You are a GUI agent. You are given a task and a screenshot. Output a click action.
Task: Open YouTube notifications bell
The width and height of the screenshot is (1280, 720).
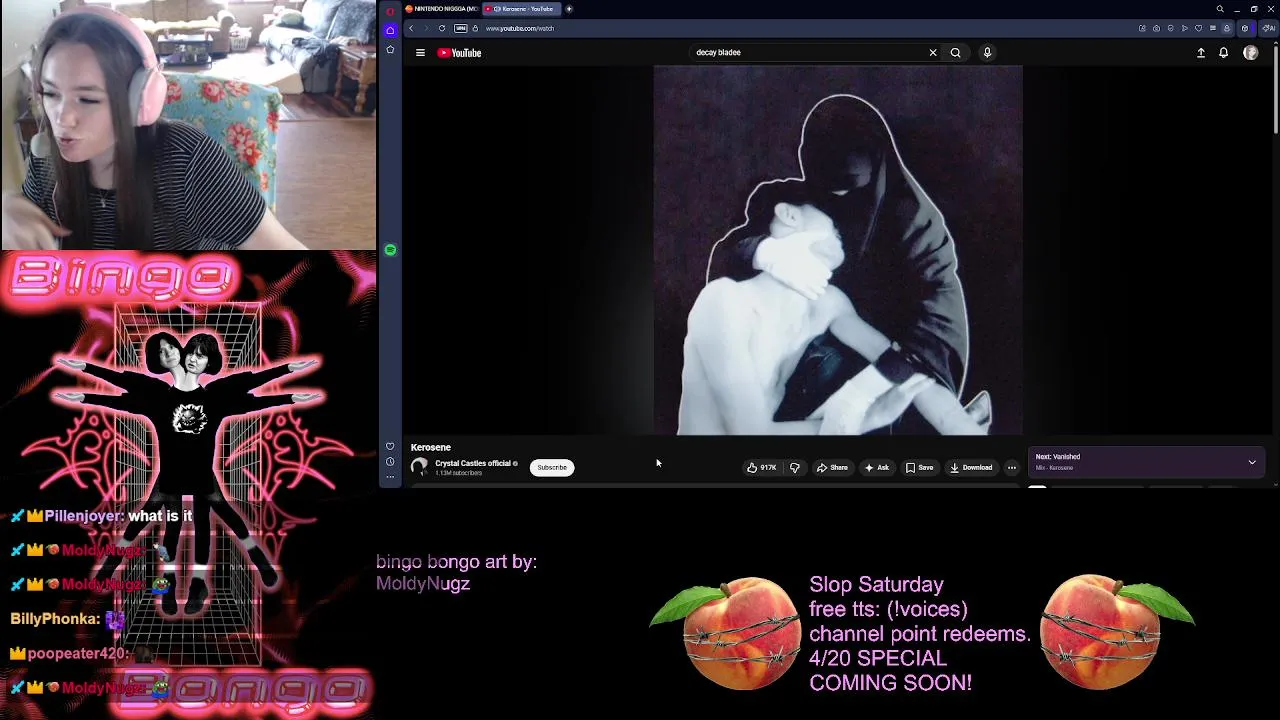pos(1223,53)
